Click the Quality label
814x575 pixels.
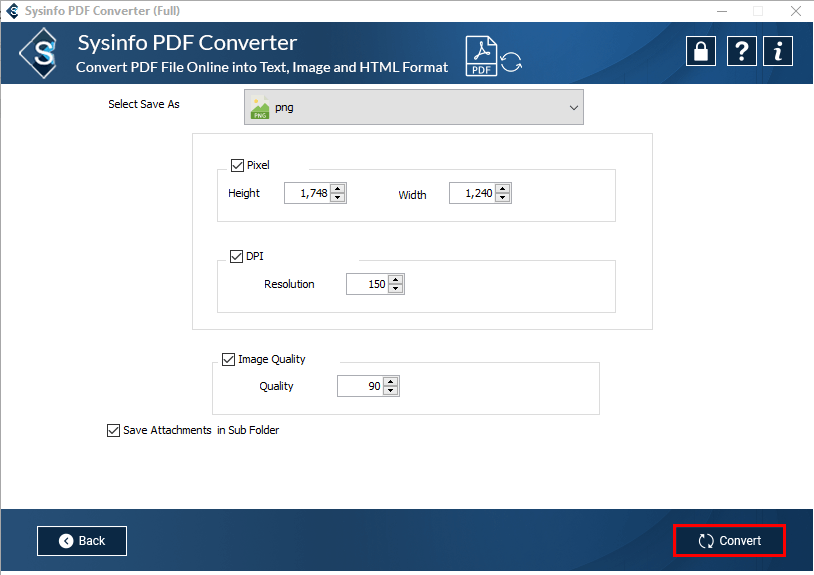276,386
